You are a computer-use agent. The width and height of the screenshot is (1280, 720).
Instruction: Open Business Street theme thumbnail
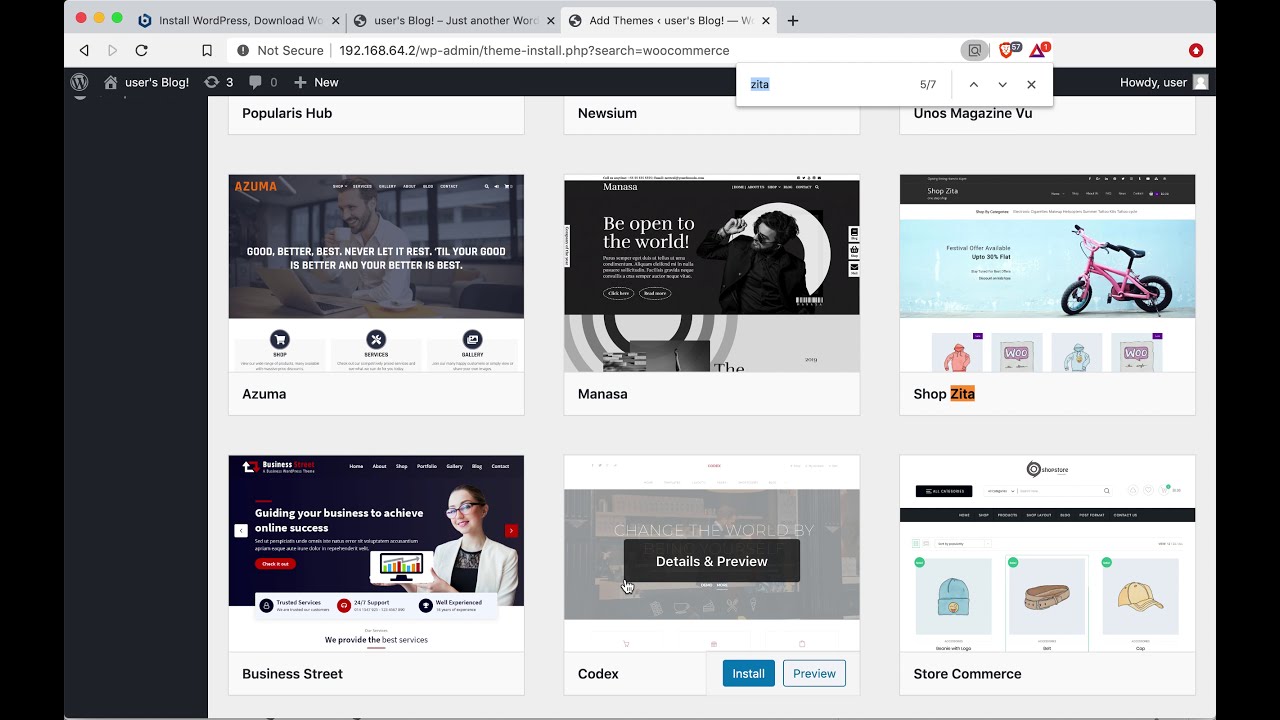point(376,554)
